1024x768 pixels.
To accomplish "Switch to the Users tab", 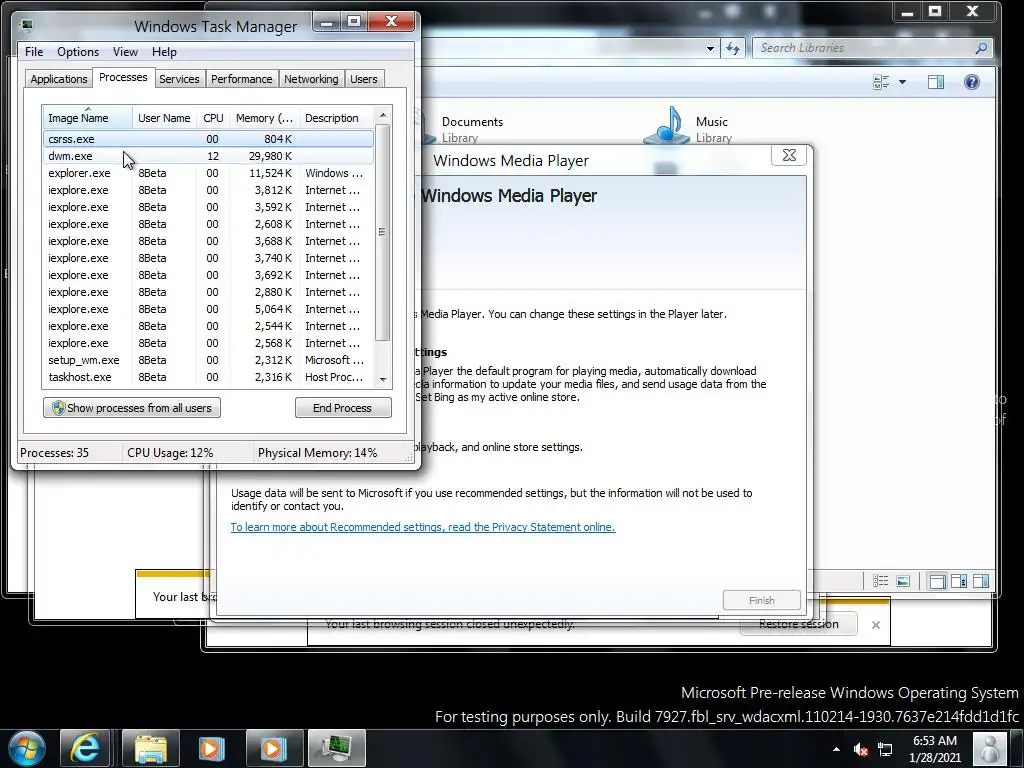I will click(x=364, y=79).
